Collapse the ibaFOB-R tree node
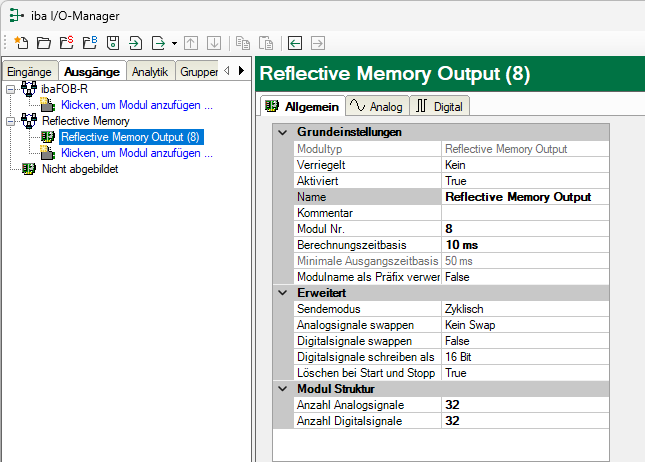This screenshot has width=645, height=462. coord(10,89)
